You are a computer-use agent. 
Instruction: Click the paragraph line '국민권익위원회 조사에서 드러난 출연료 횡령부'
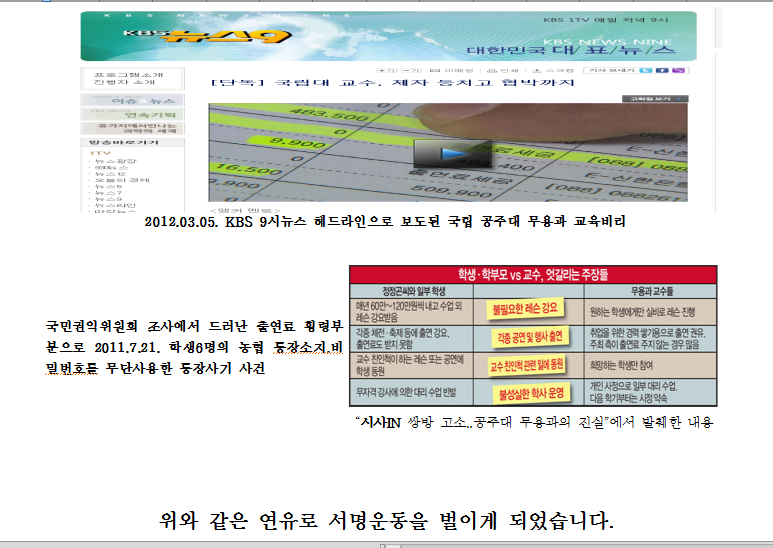pyautogui.click(x=194, y=326)
